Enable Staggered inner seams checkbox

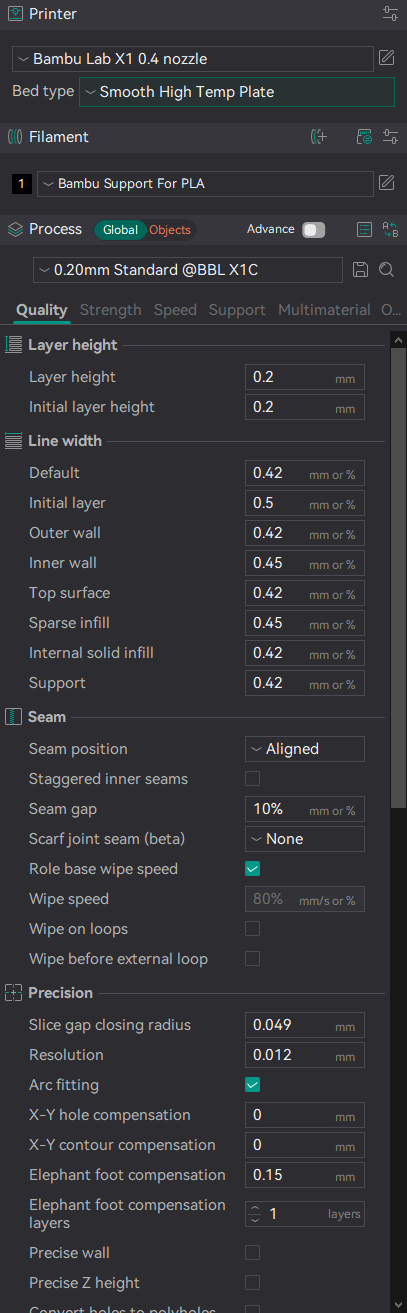(x=253, y=779)
